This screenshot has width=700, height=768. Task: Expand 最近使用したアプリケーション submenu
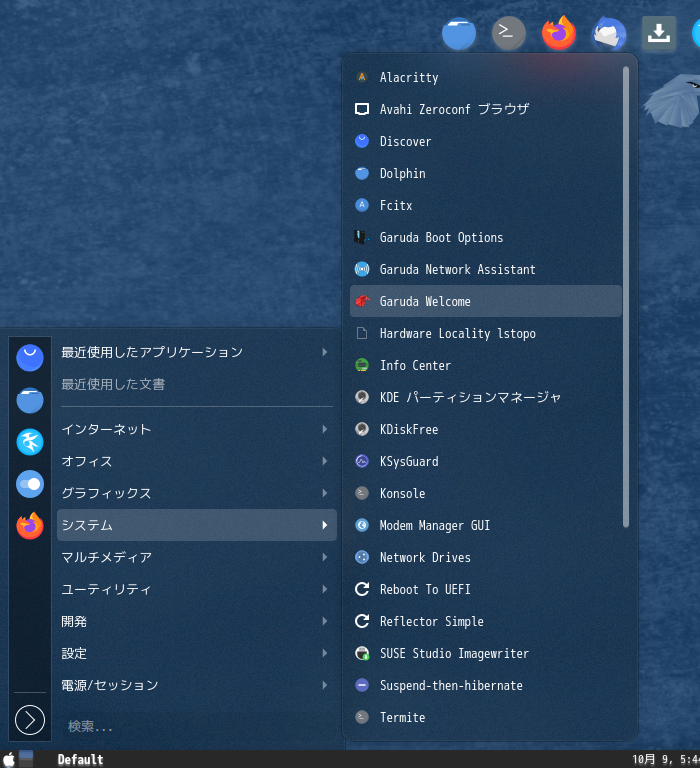point(196,352)
